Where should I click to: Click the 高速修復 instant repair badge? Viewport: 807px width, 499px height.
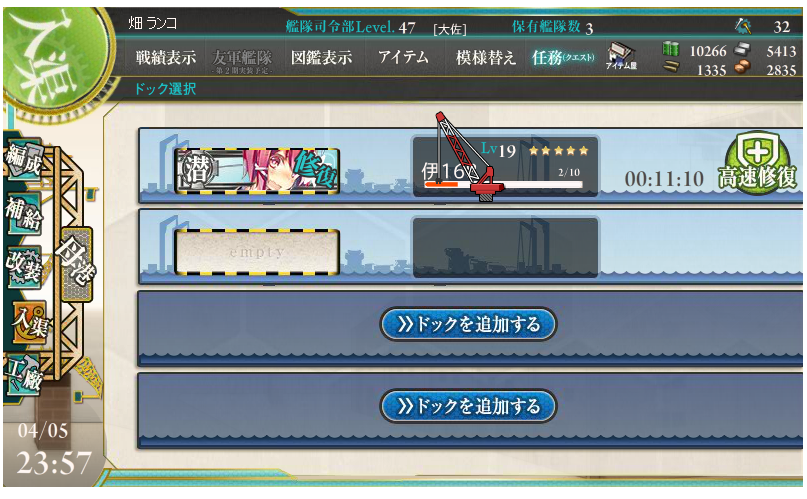coord(757,165)
